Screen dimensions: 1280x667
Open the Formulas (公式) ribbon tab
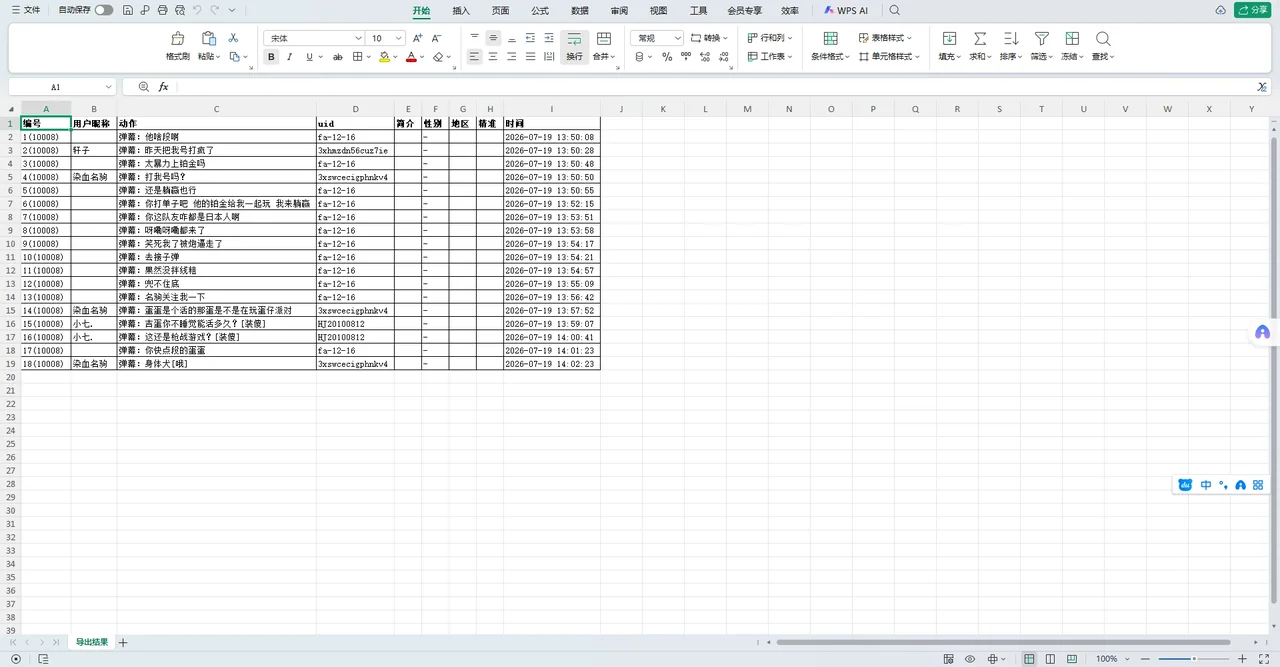(540, 10)
